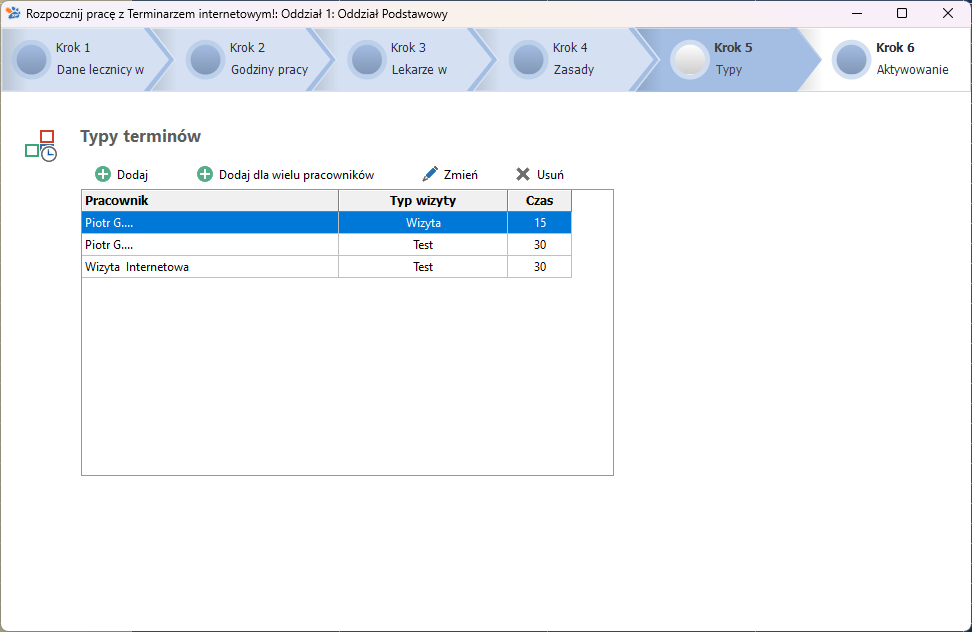Viewport: 972px width, 632px height.
Task: Minimize the Terminarz internetowy window
Action: pos(857,13)
